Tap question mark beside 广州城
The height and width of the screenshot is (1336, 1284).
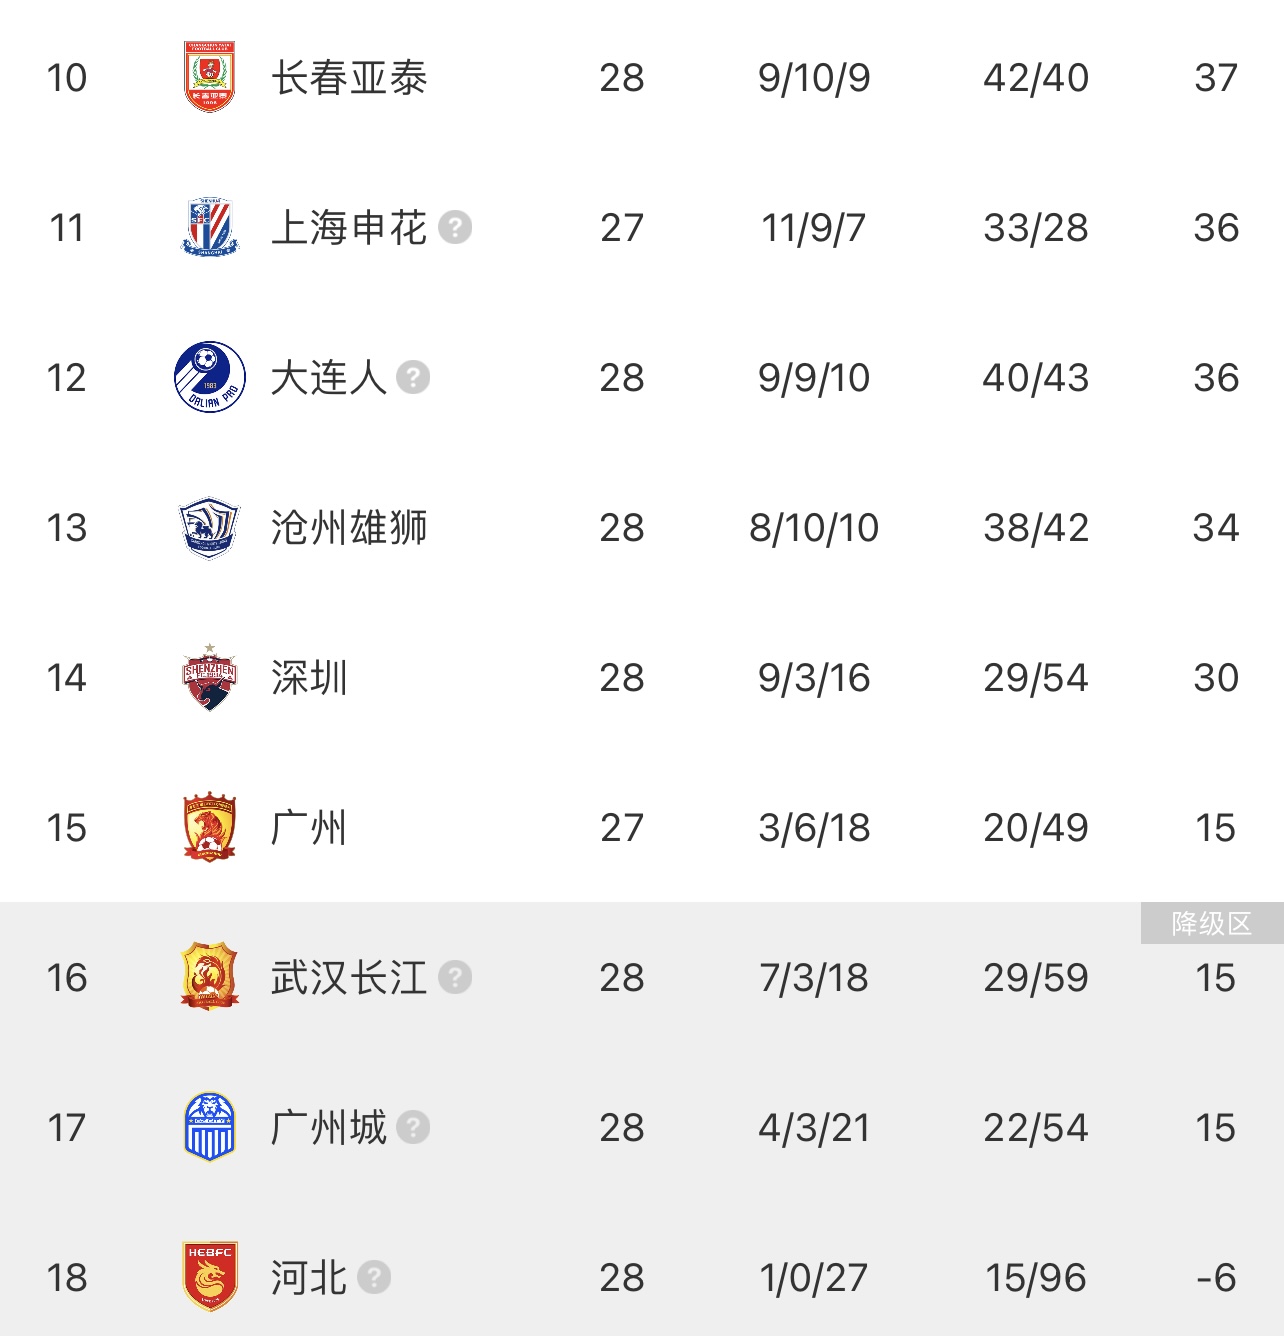[413, 1128]
